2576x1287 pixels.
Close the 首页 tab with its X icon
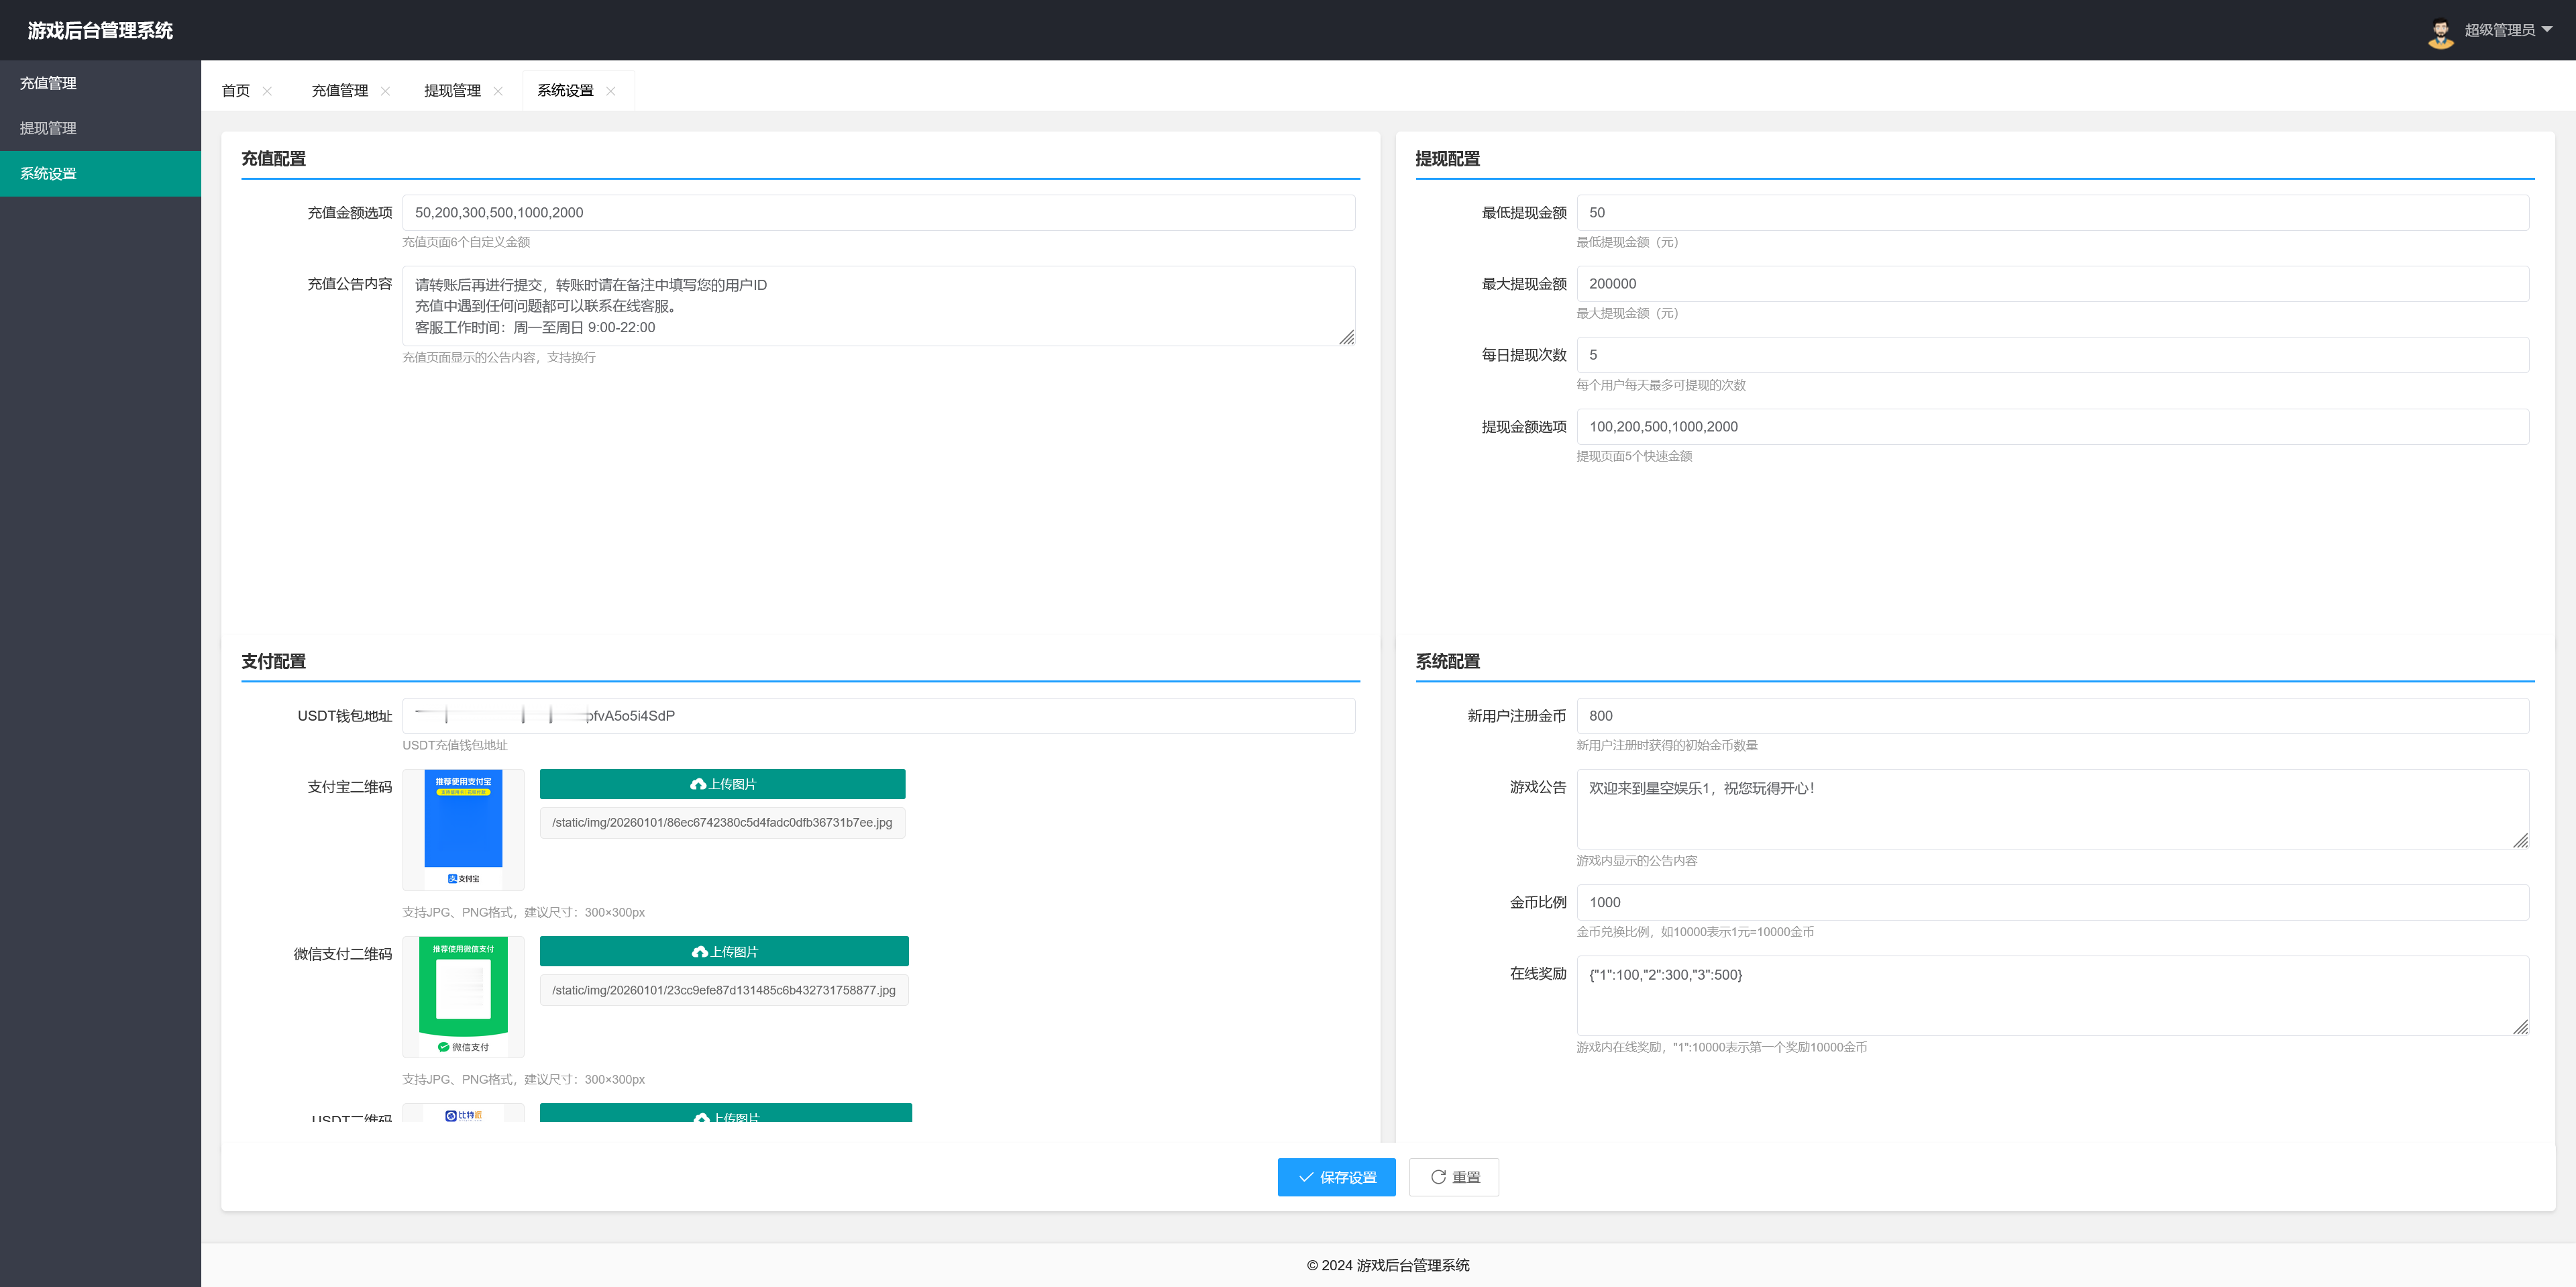click(x=267, y=91)
